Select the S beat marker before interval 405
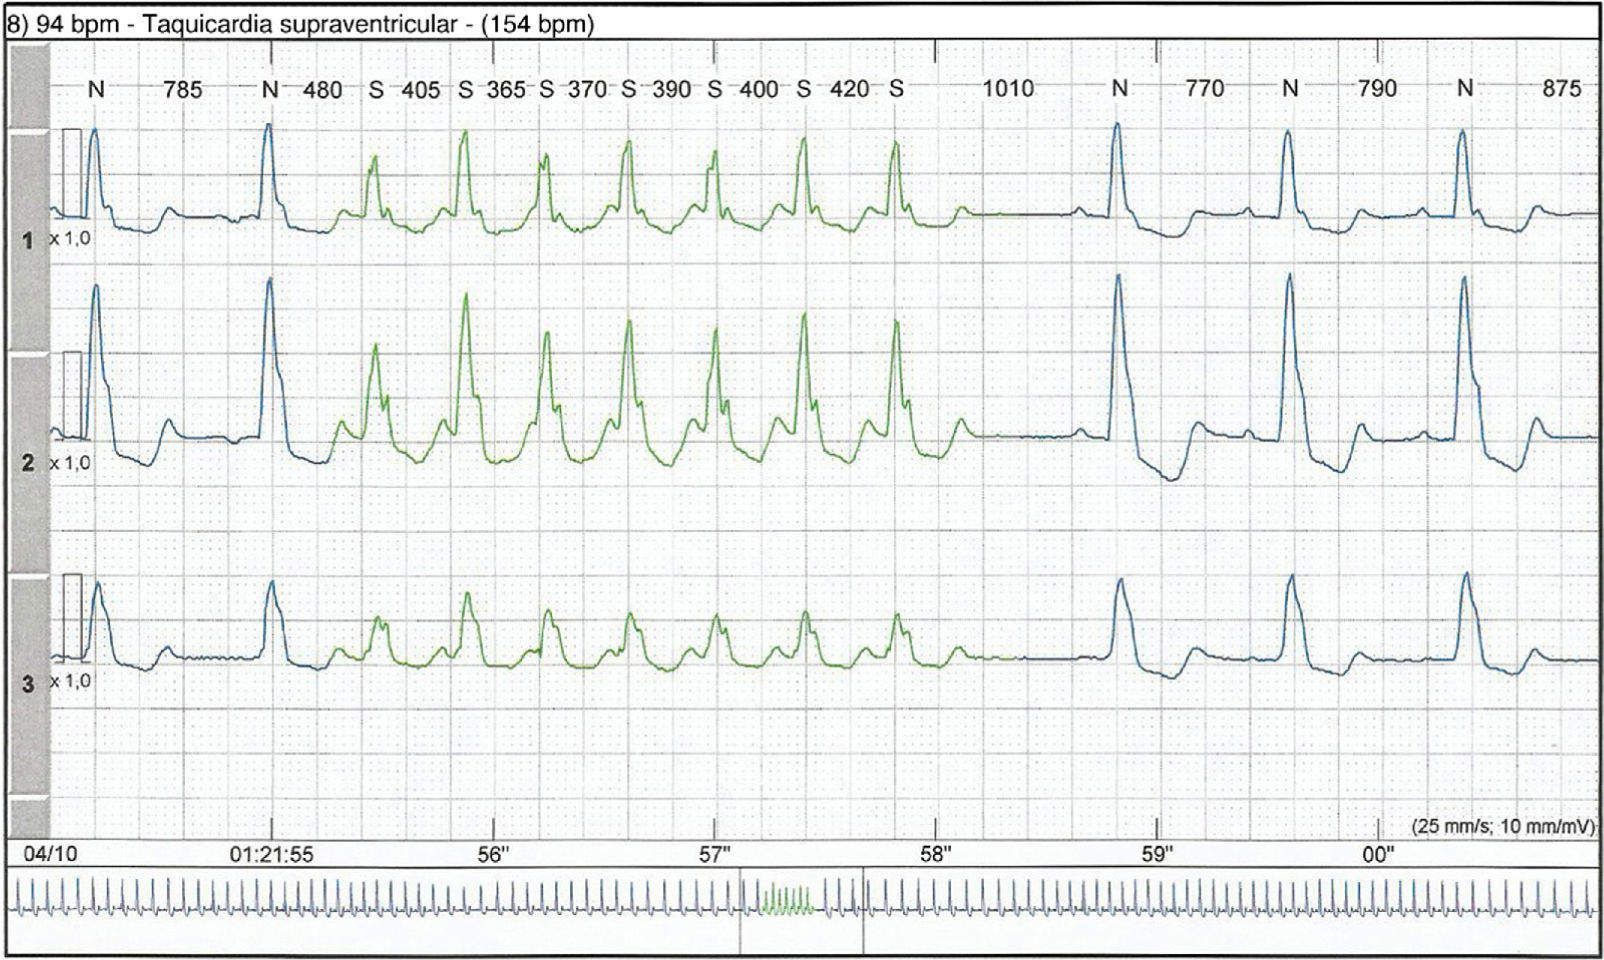This screenshot has height=960, width=1604. pos(376,90)
